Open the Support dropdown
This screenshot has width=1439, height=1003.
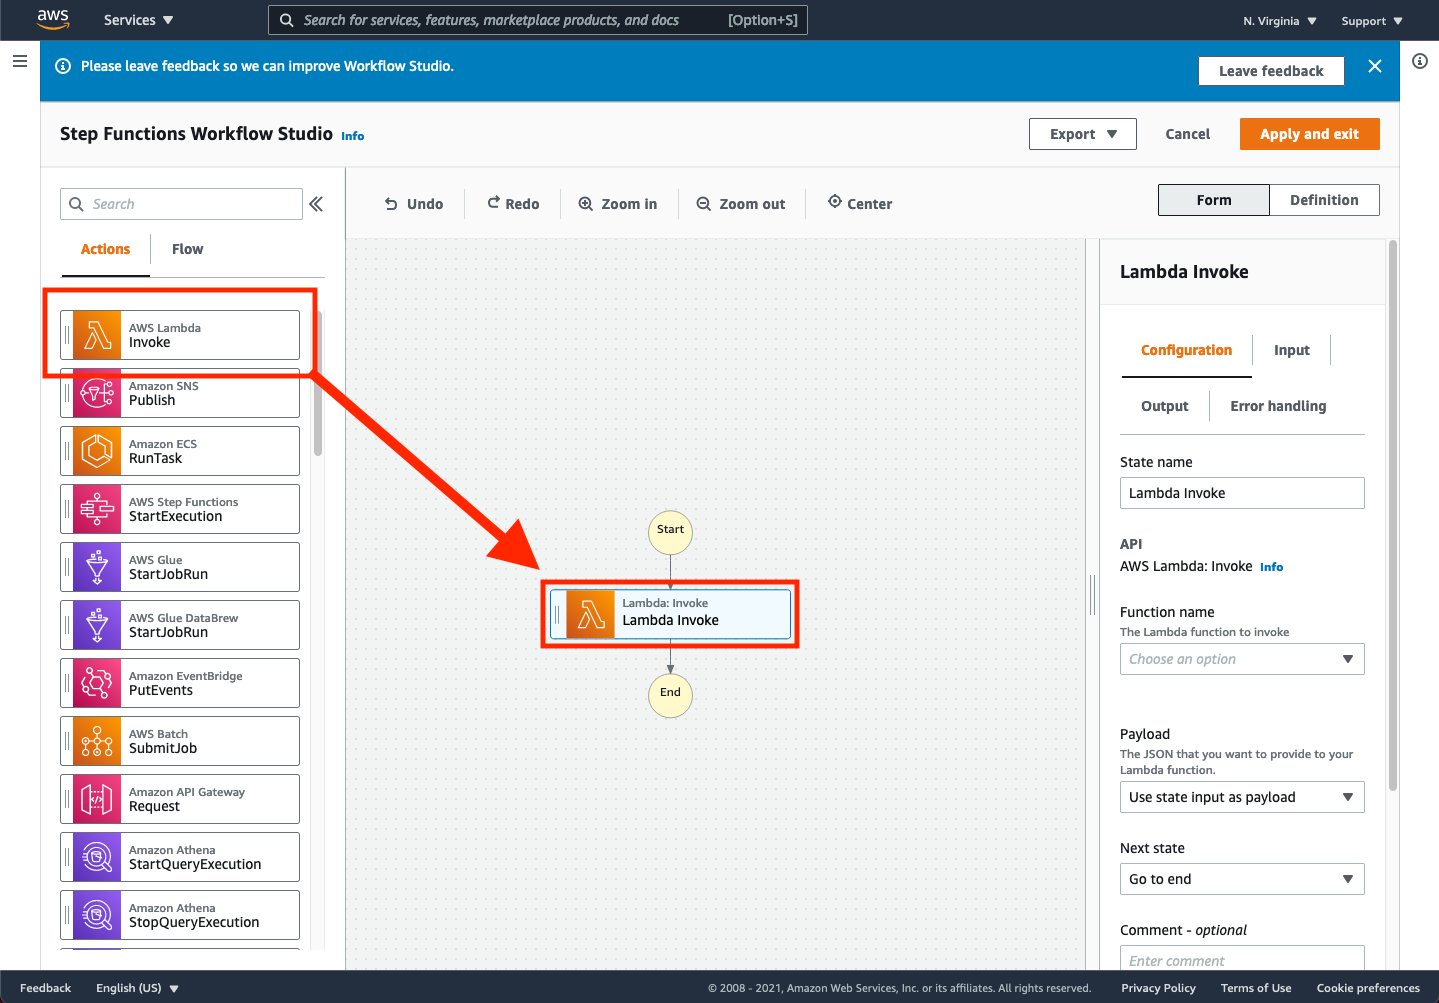click(1372, 21)
